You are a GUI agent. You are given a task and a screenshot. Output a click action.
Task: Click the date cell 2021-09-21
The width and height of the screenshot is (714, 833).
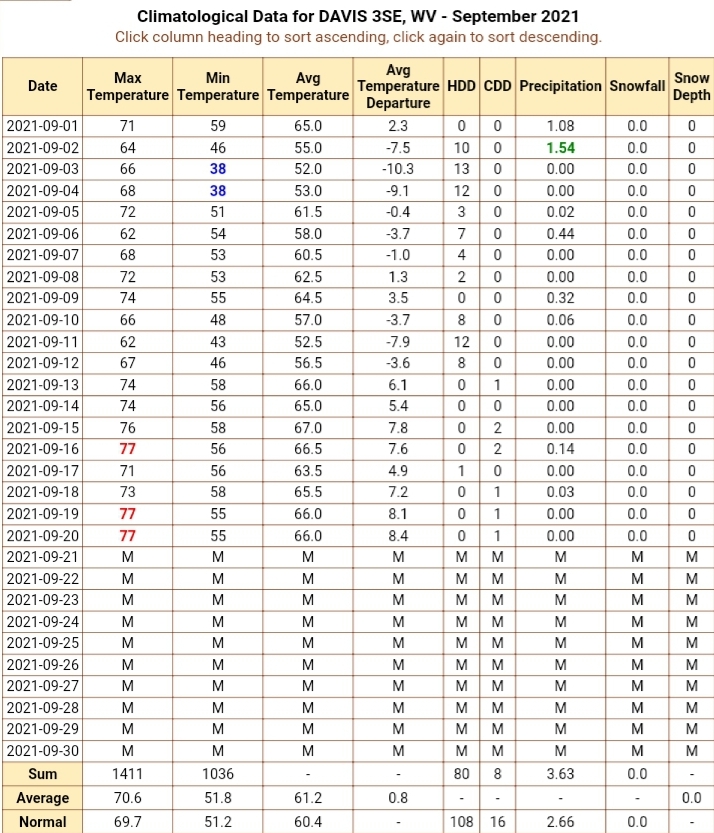[x=42, y=557]
